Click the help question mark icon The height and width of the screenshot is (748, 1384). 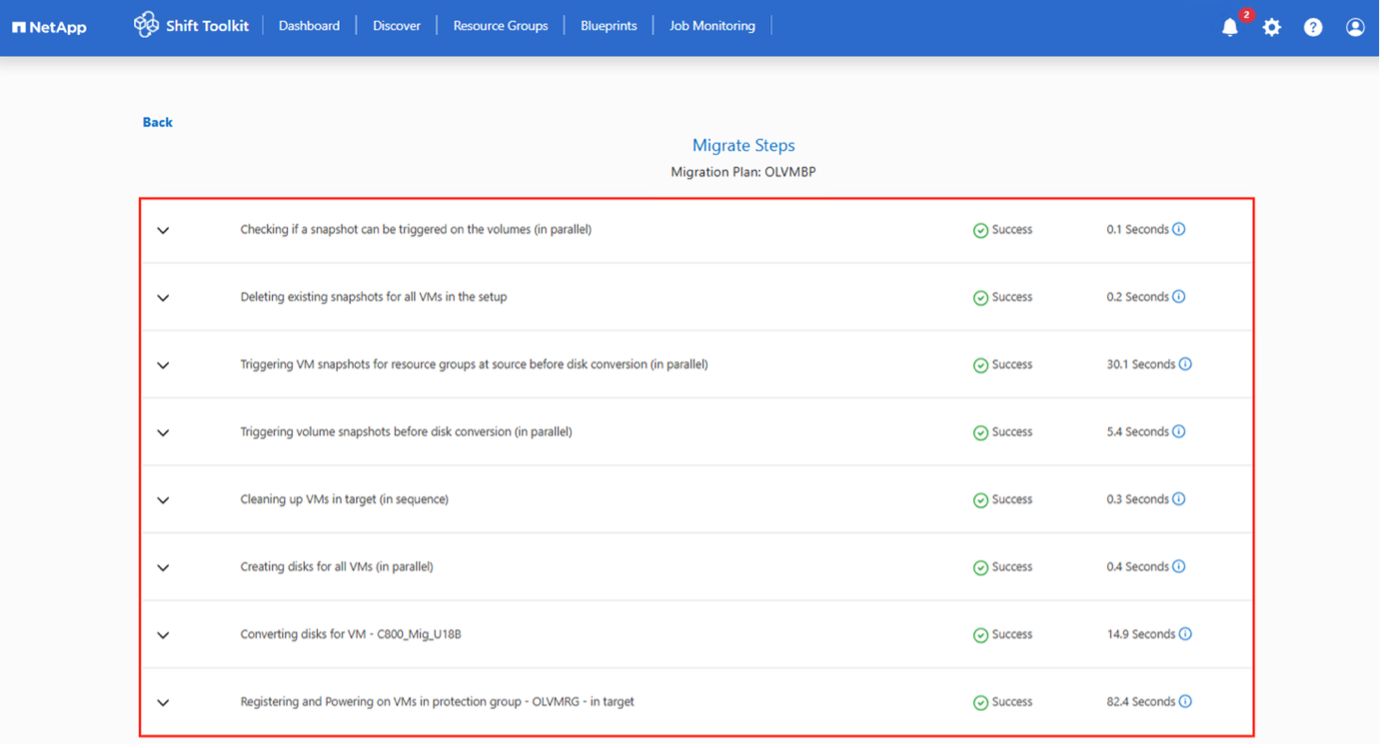click(1313, 28)
